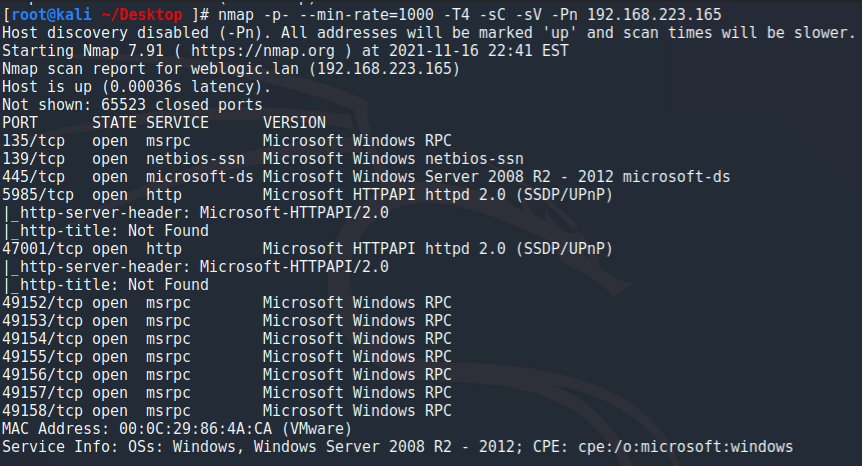Select the 49158/tcp msrpc row
This screenshot has width=862, height=466.
pos(226,411)
